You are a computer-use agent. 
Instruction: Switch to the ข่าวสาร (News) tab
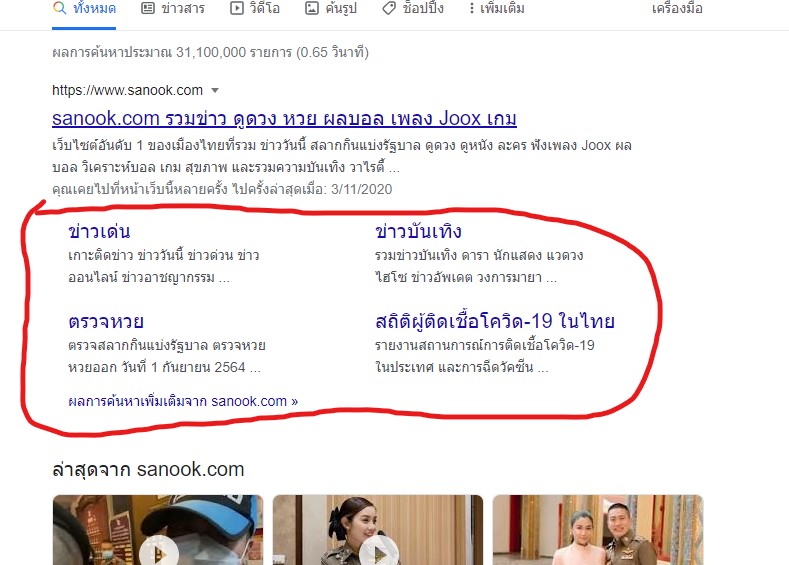173,9
